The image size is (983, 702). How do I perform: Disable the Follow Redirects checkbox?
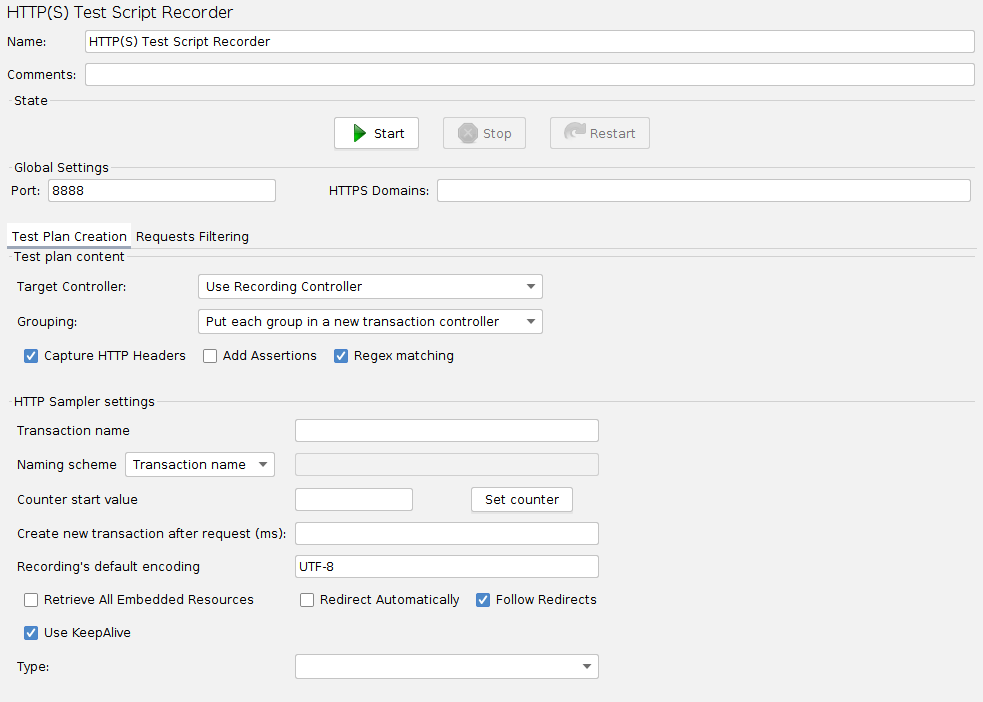pos(483,600)
